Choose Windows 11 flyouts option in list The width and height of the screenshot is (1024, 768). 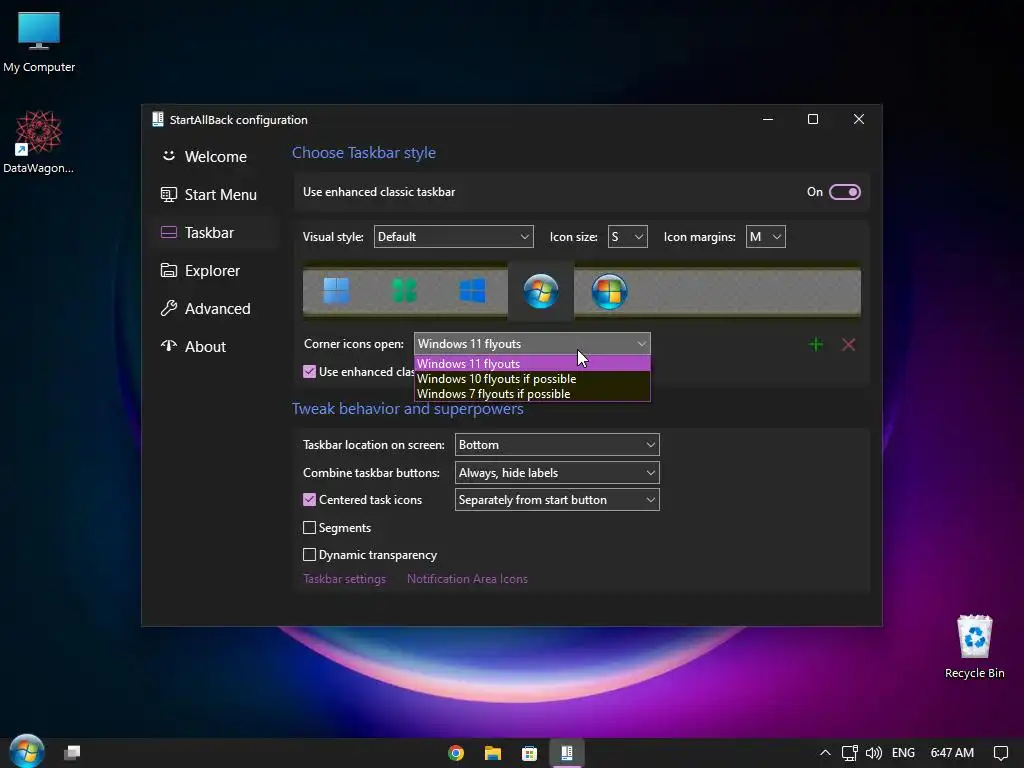[532, 364]
